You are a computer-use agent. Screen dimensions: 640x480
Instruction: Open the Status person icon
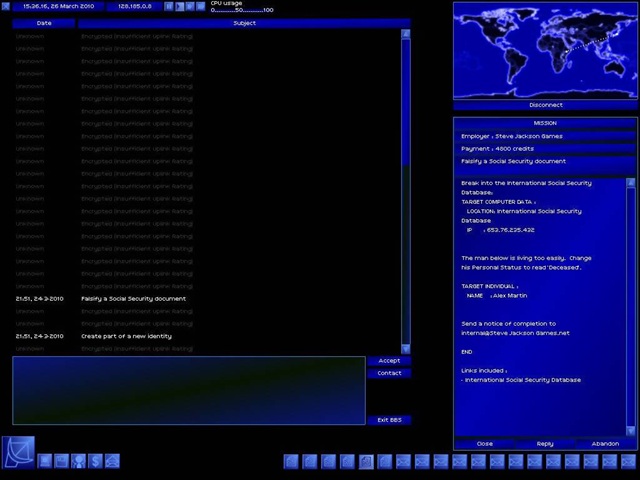[78, 461]
